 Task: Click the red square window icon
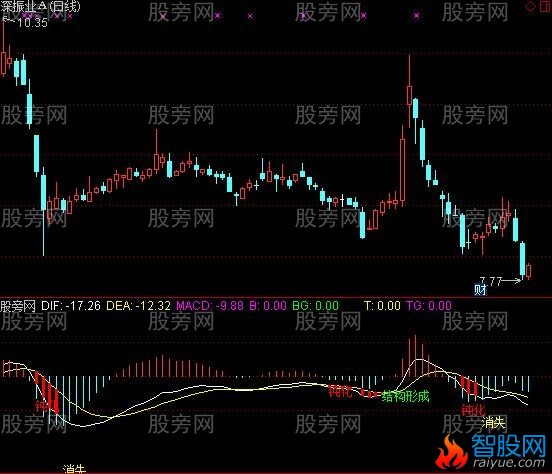[546, 6]
